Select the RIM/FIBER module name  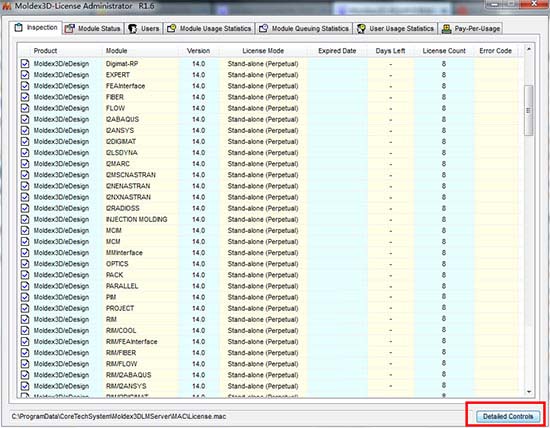(x=121, y=353)
